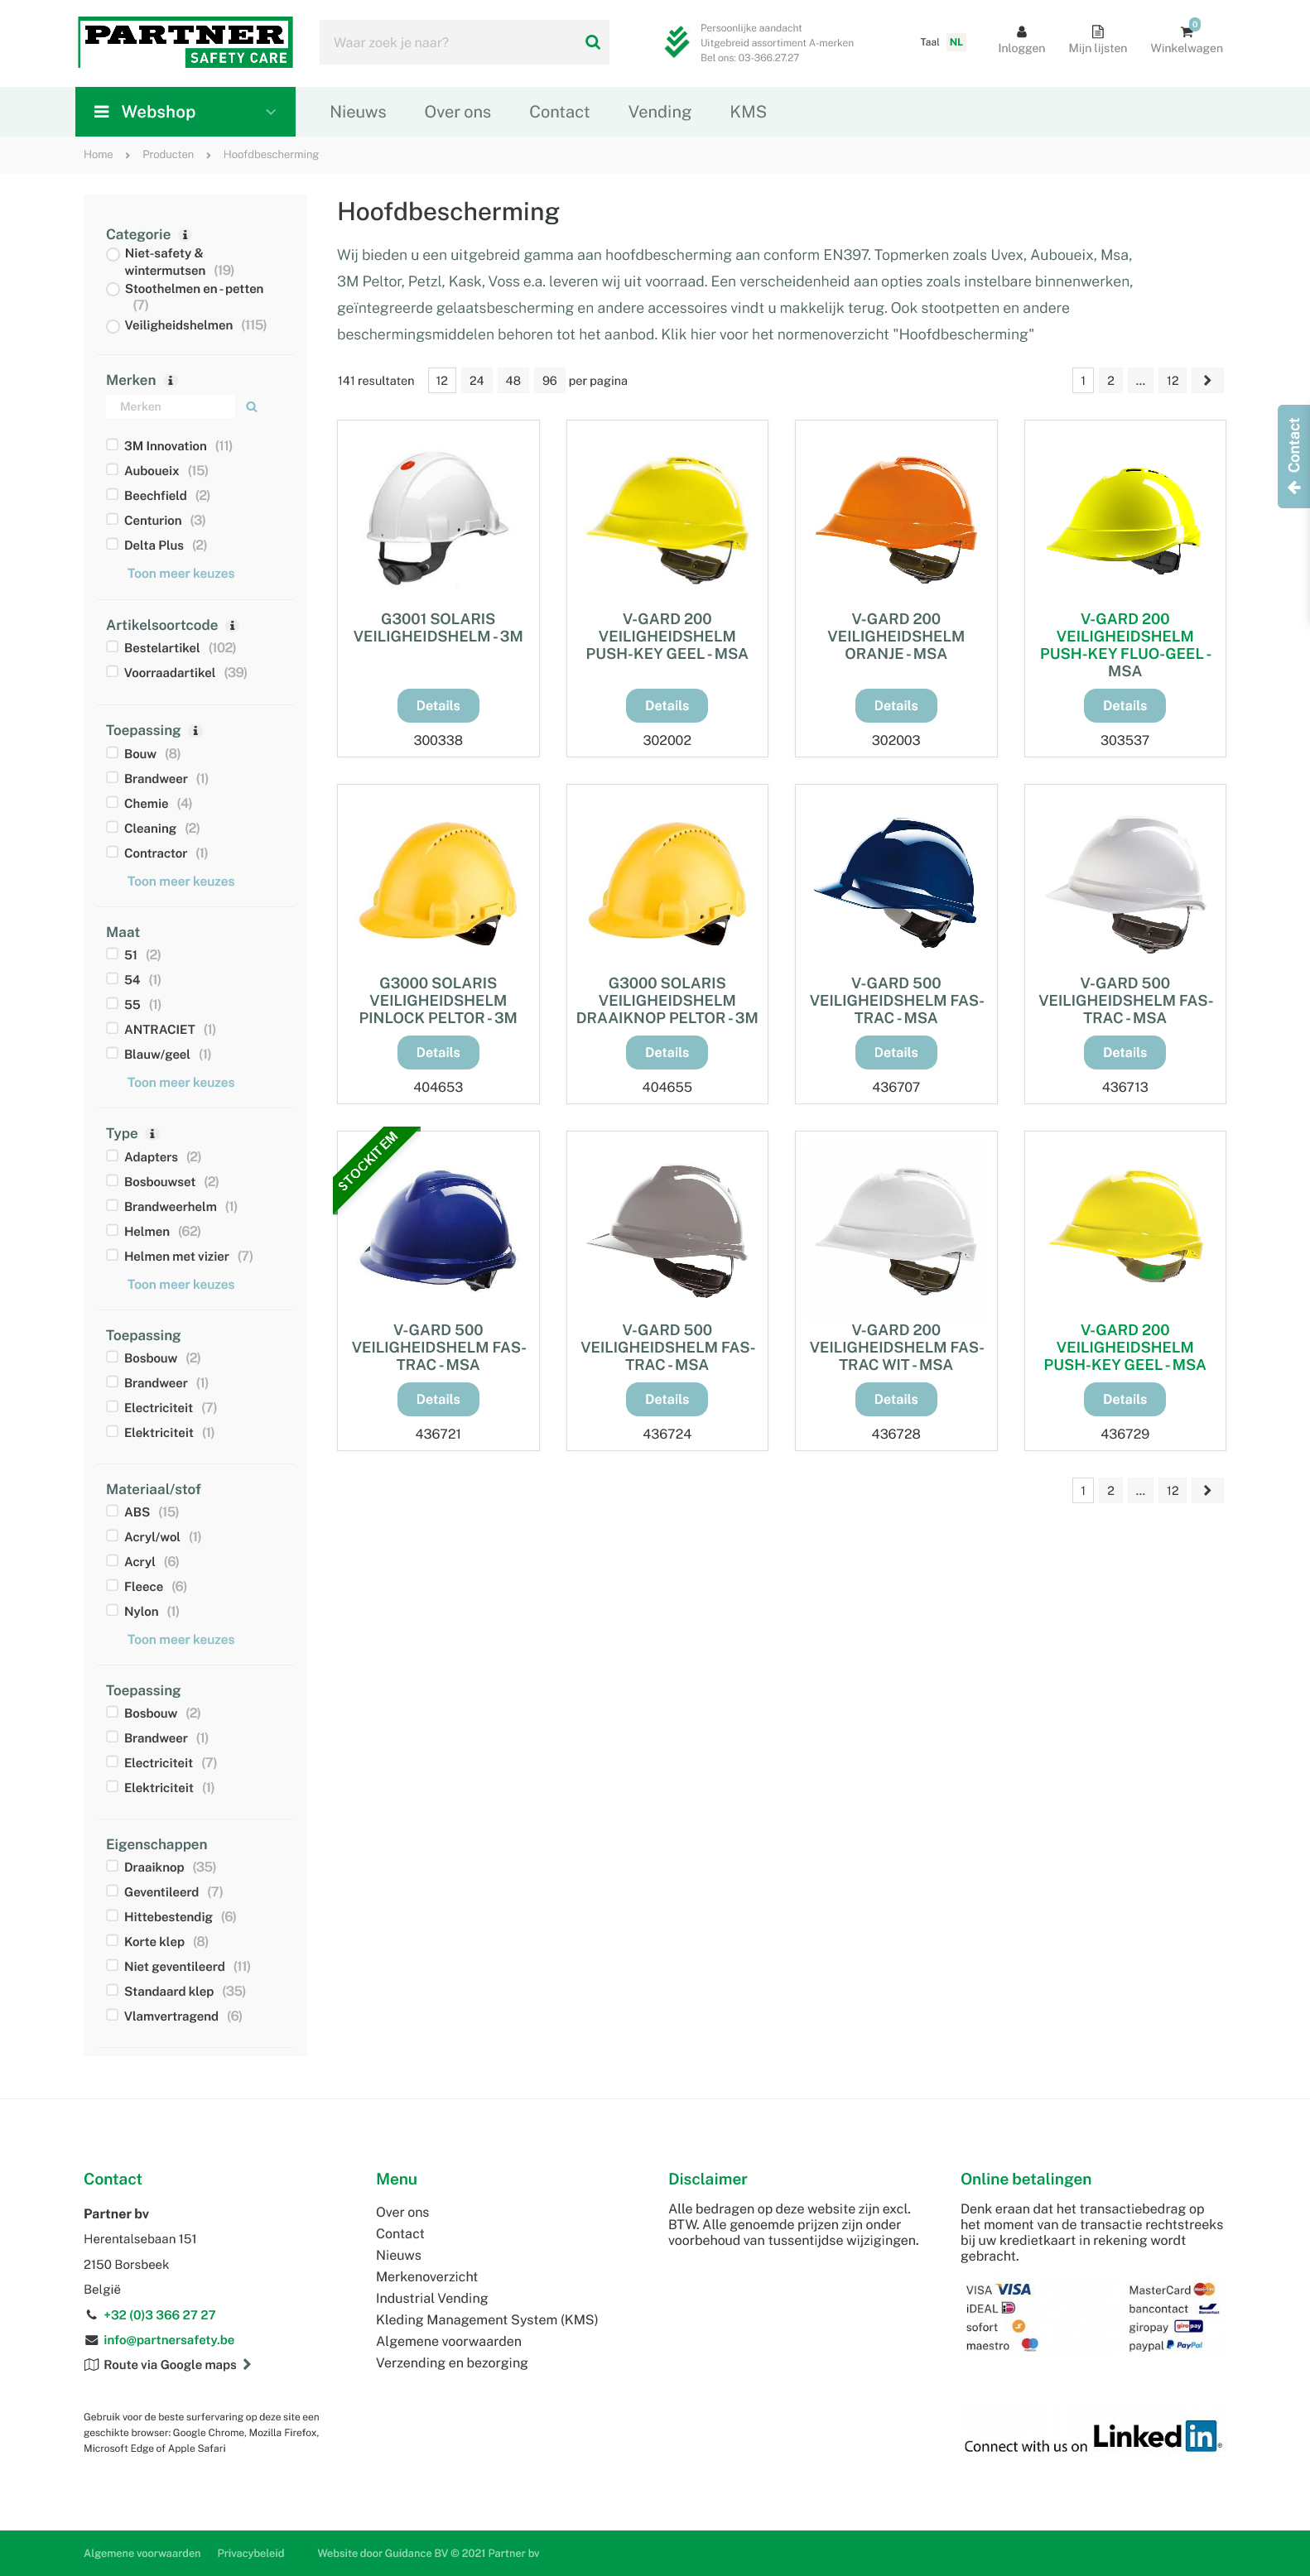This screenshot has height=2576, width=1310.
Task: Check the ABS material checkbox
Action: 112,1511
